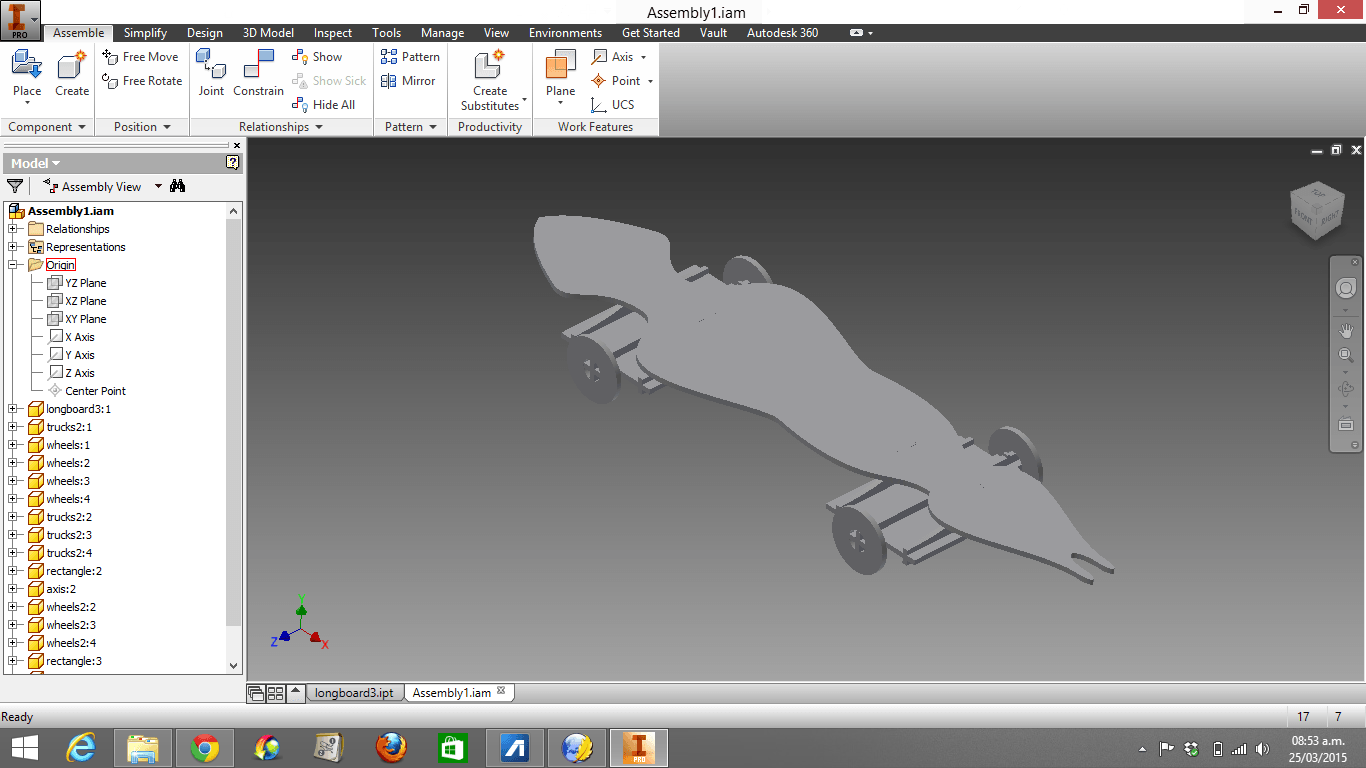Screen dimensions: 1366x768
Task: Click the navigation wheel icon
Action: 1346,289
